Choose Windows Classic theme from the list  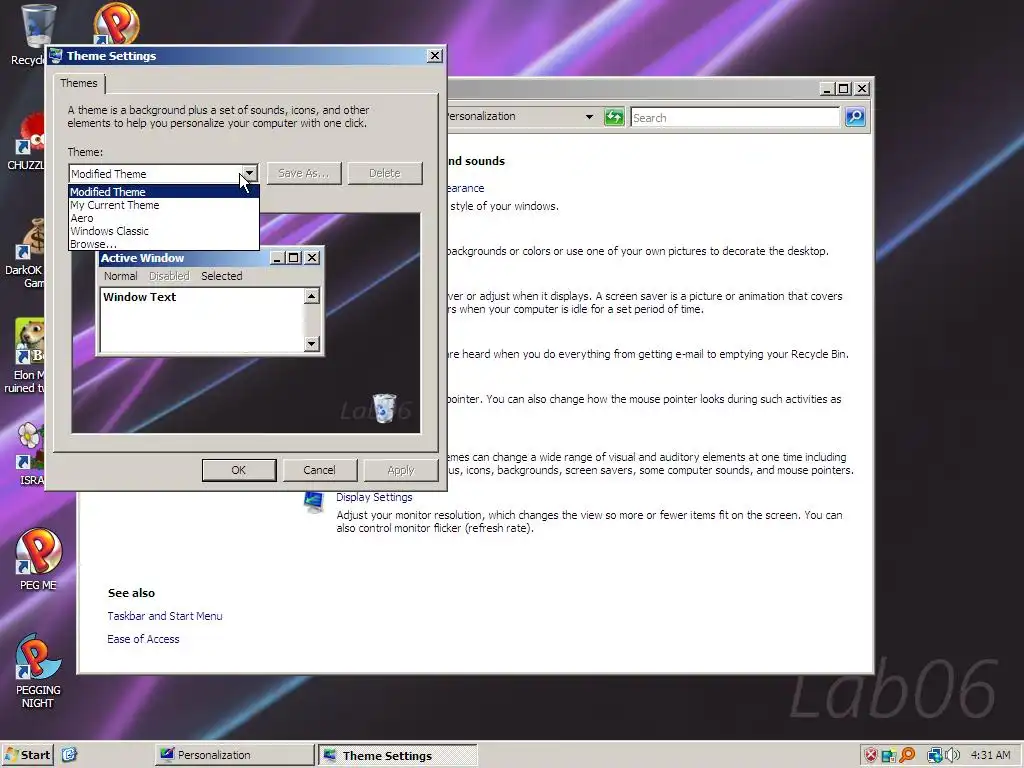pos(164,231)
